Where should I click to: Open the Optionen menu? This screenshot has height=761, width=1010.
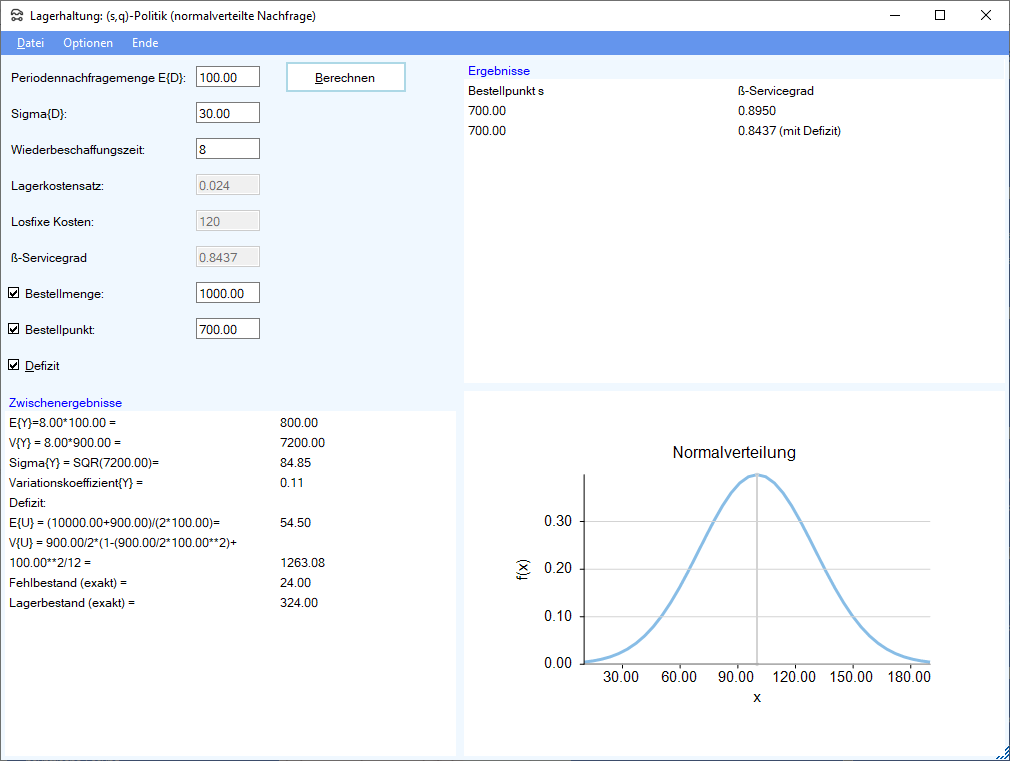[88, 43]
